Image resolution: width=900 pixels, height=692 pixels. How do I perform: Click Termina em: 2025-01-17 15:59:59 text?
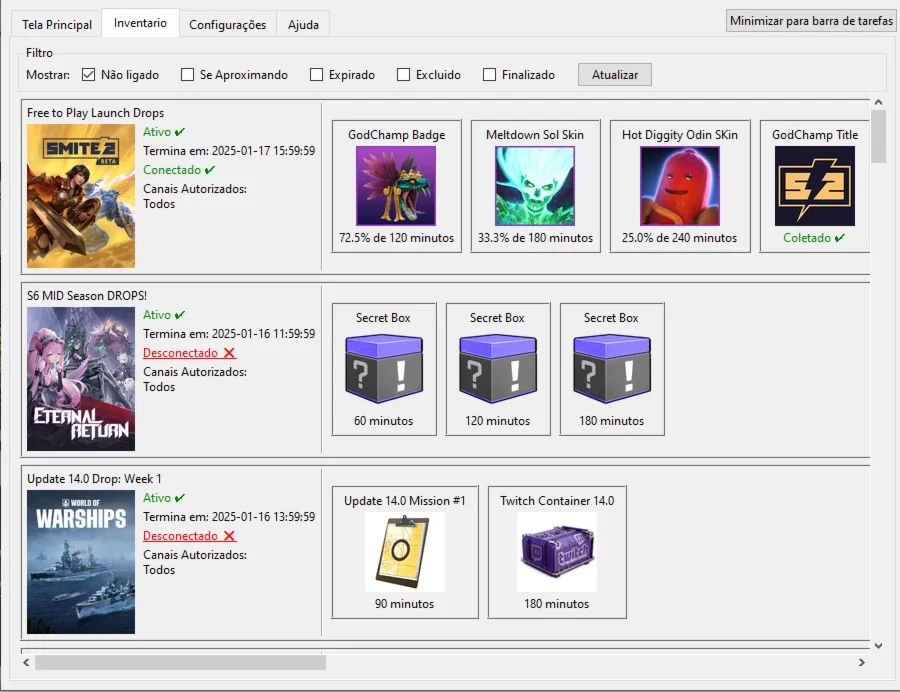click(229, 151)
